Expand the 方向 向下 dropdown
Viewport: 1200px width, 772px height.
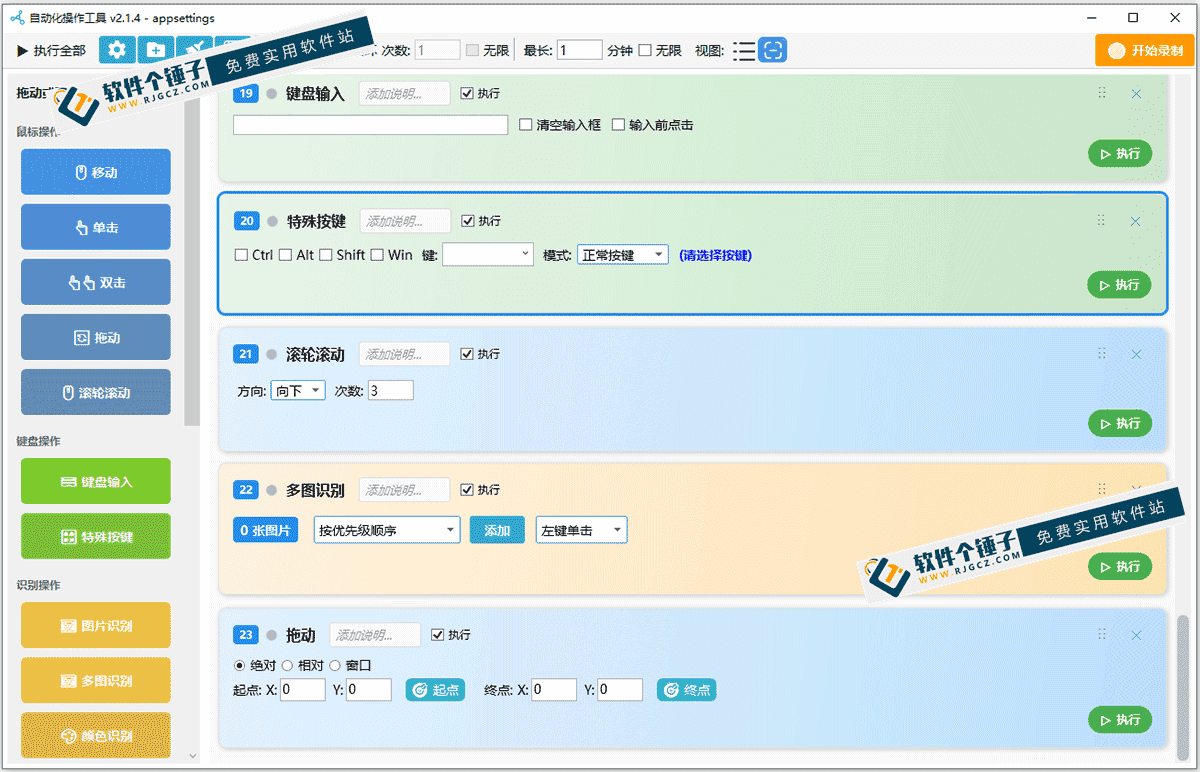(298, 390)
